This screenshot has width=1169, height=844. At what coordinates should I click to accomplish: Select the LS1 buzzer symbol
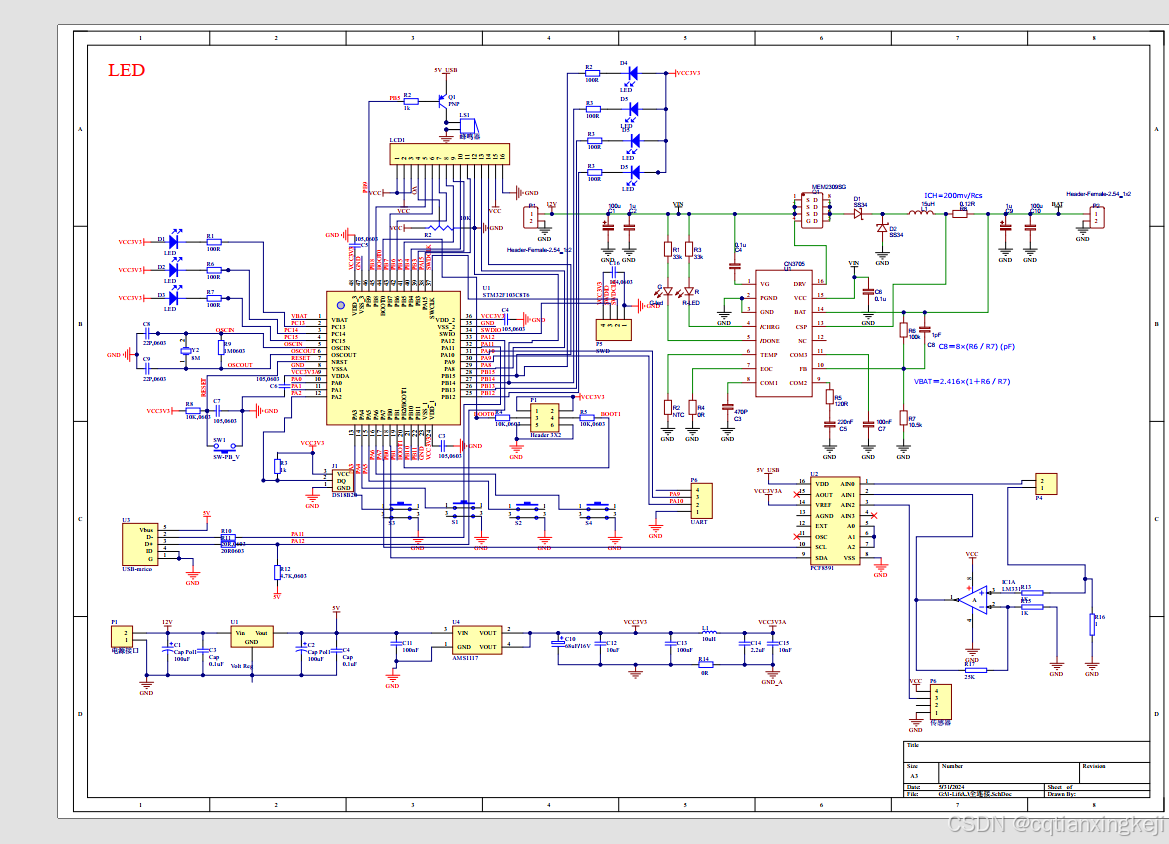click(x=468, y=127)
